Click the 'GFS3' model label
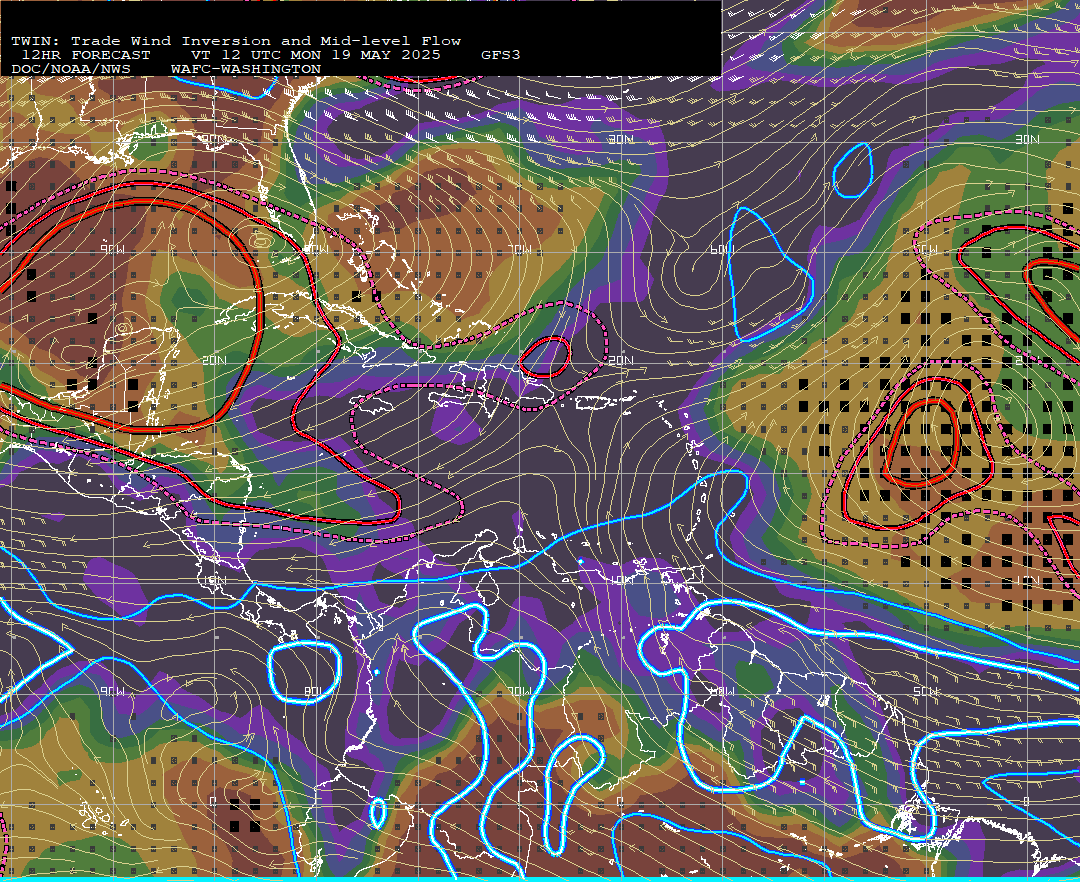This screenshot has width=1080, height=882. pos(500,55)
